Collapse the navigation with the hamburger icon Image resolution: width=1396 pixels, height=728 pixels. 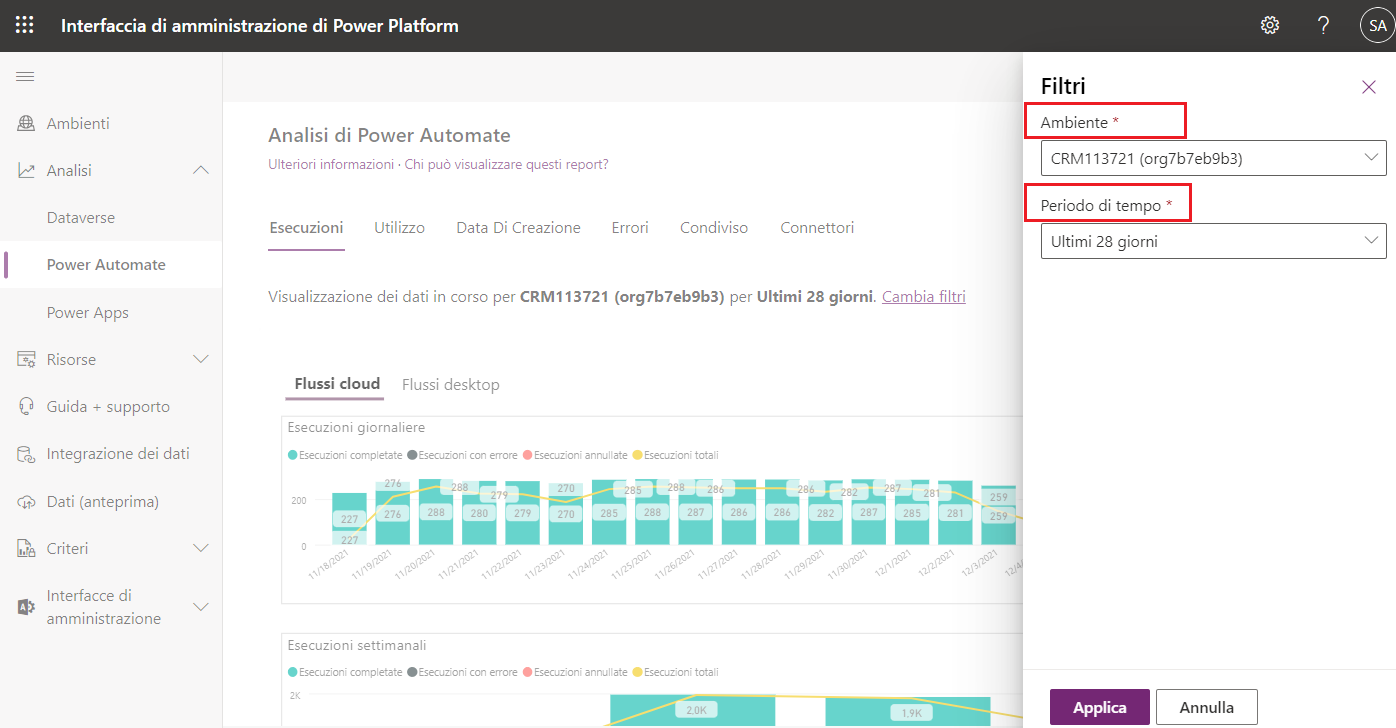point(25,76)
